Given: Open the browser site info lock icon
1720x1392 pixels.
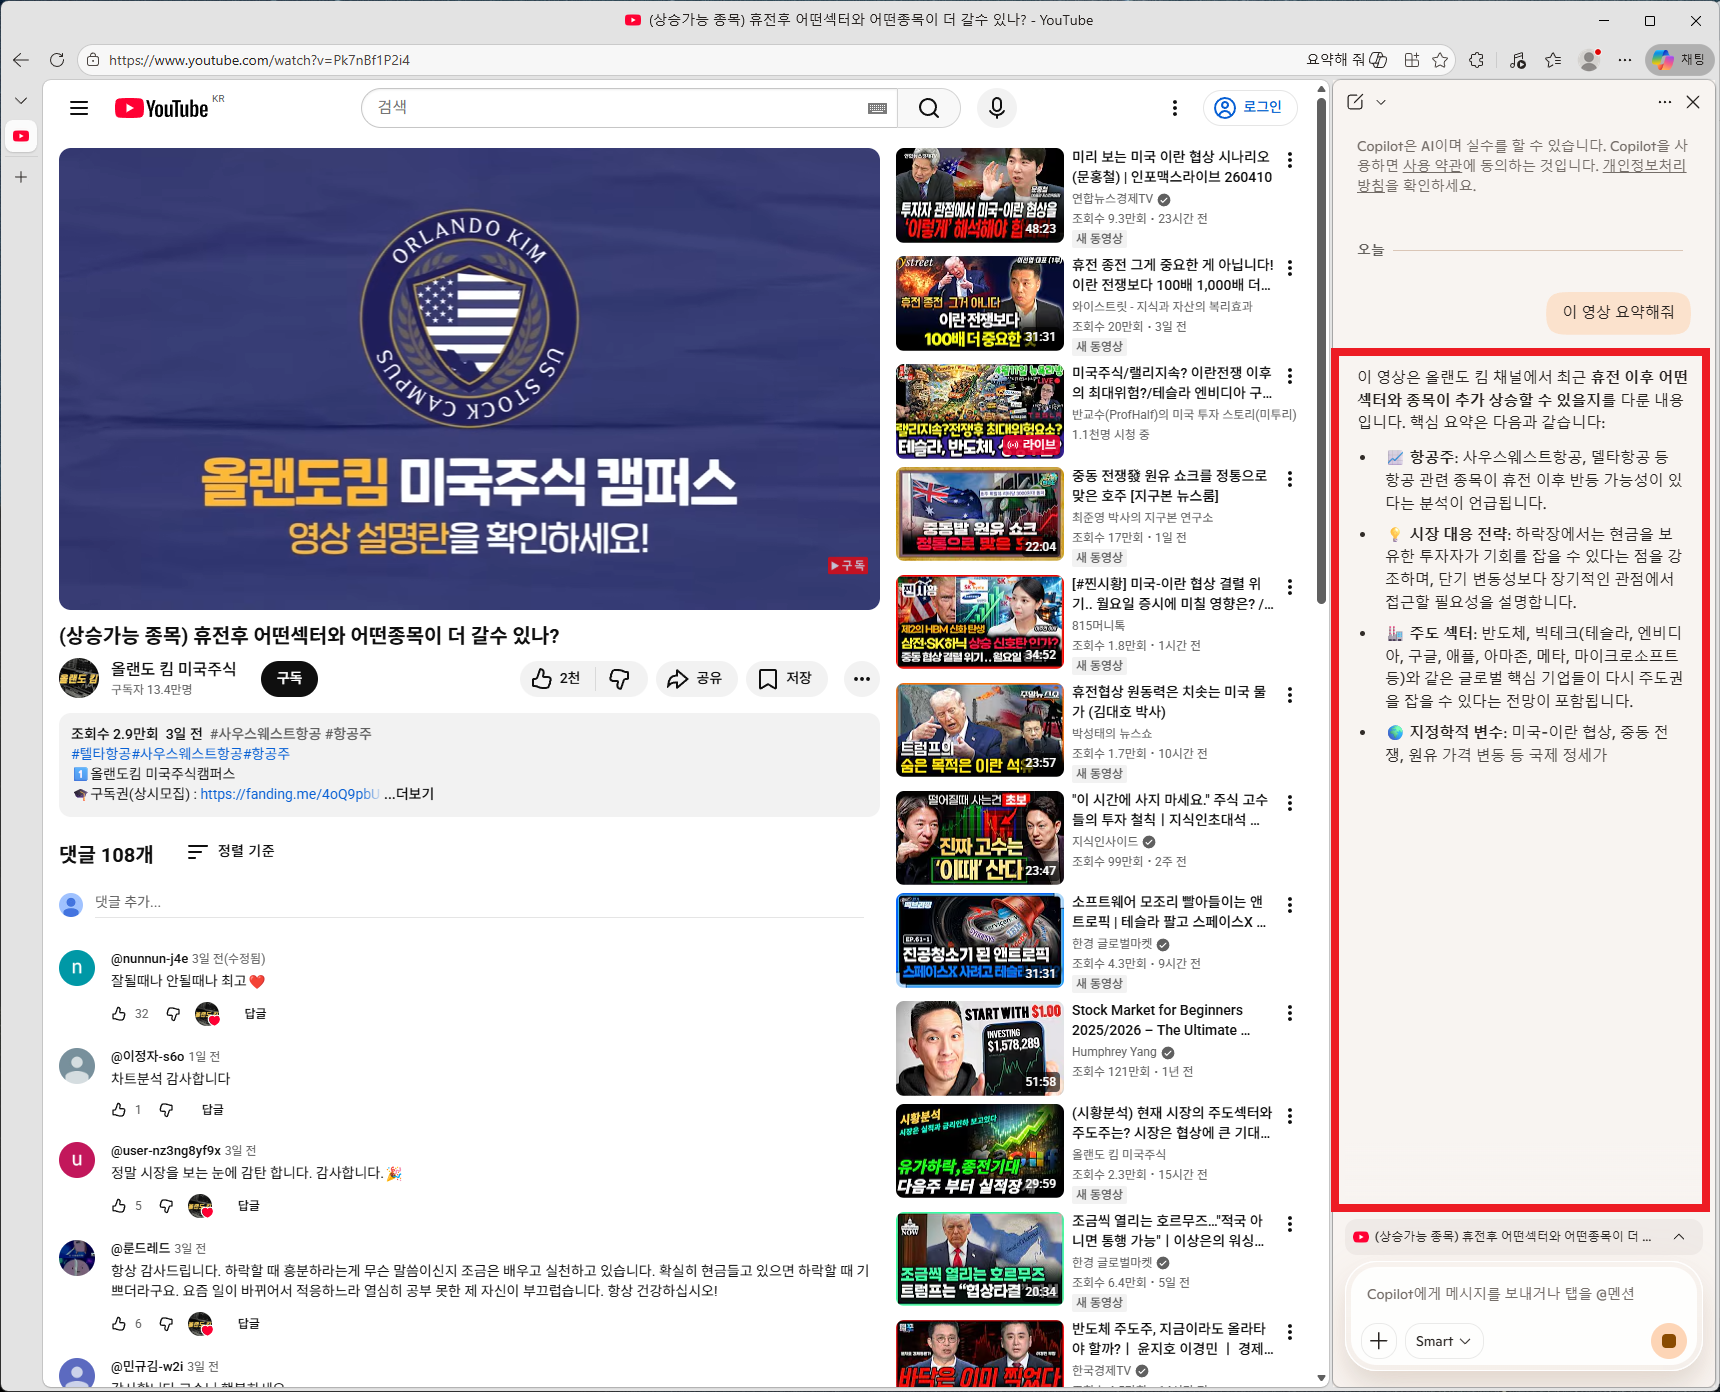Looking at the screenshot, I should [93, 60].
